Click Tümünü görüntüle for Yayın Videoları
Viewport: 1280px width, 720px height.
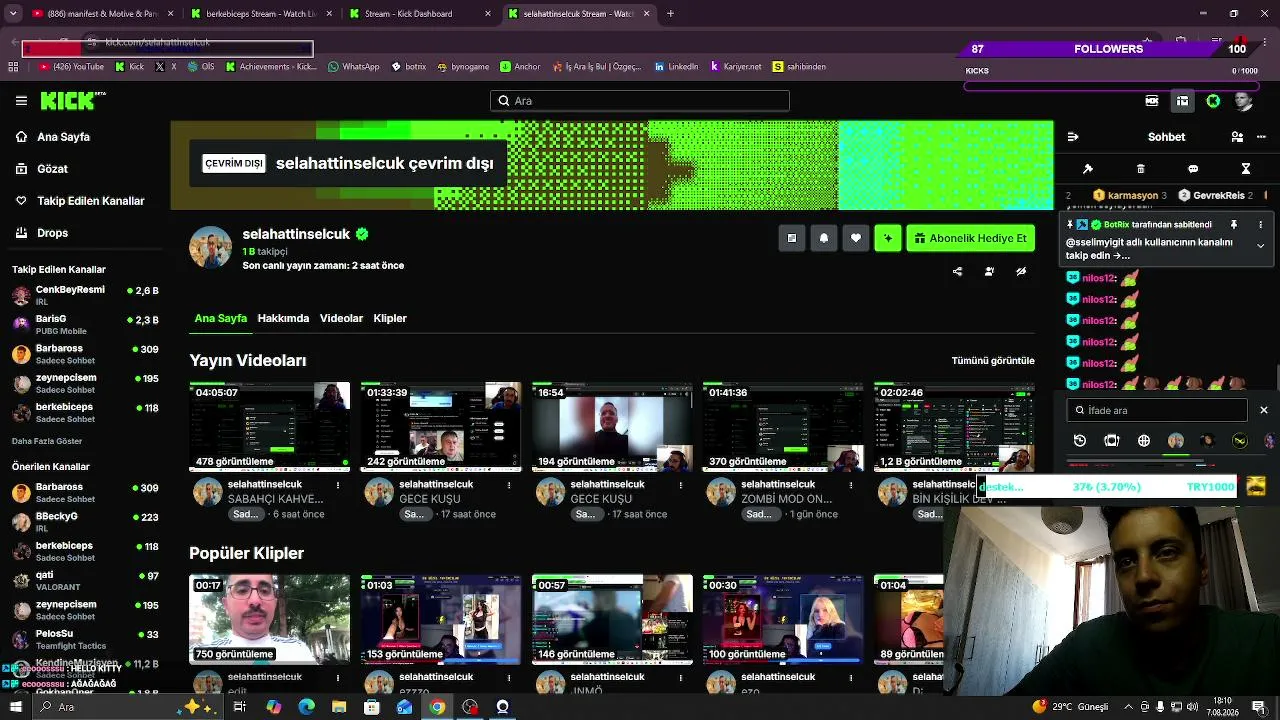[993, 360]
